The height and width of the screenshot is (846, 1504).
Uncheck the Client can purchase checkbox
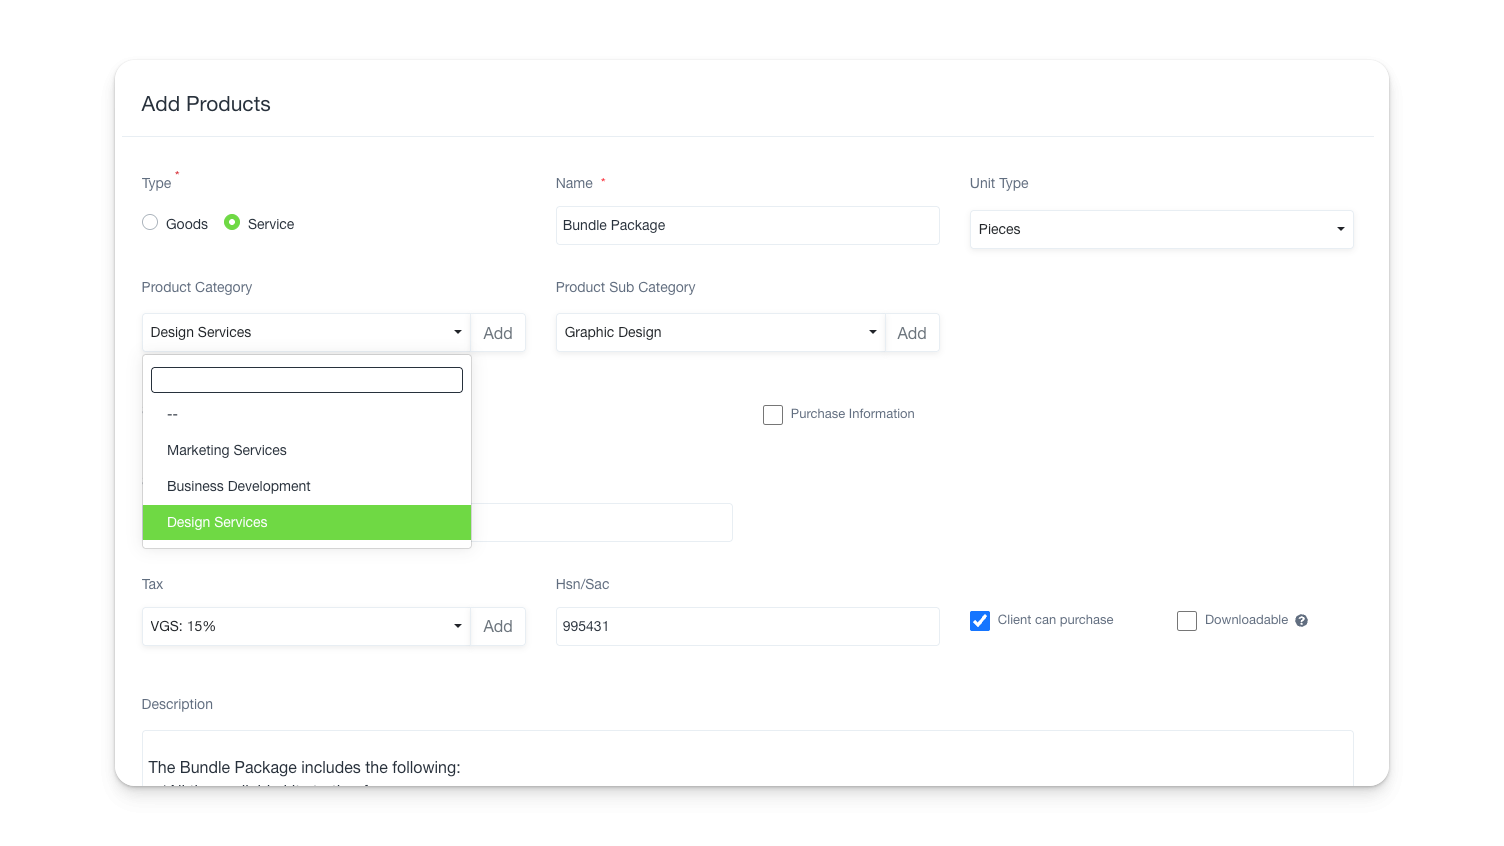coord(980,621)
